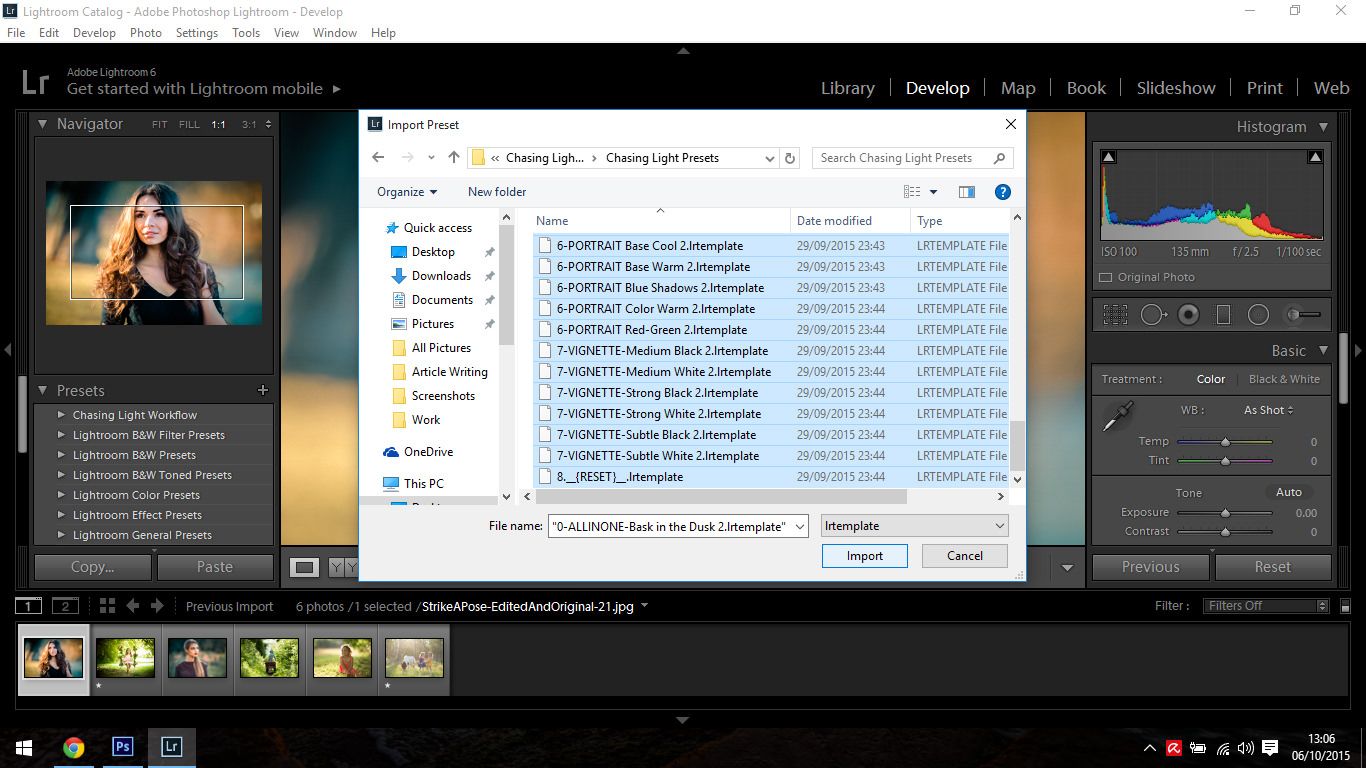The image size is (1366, 768).
Task: Open the Action Center notification icon
Action: point(1270,747)
